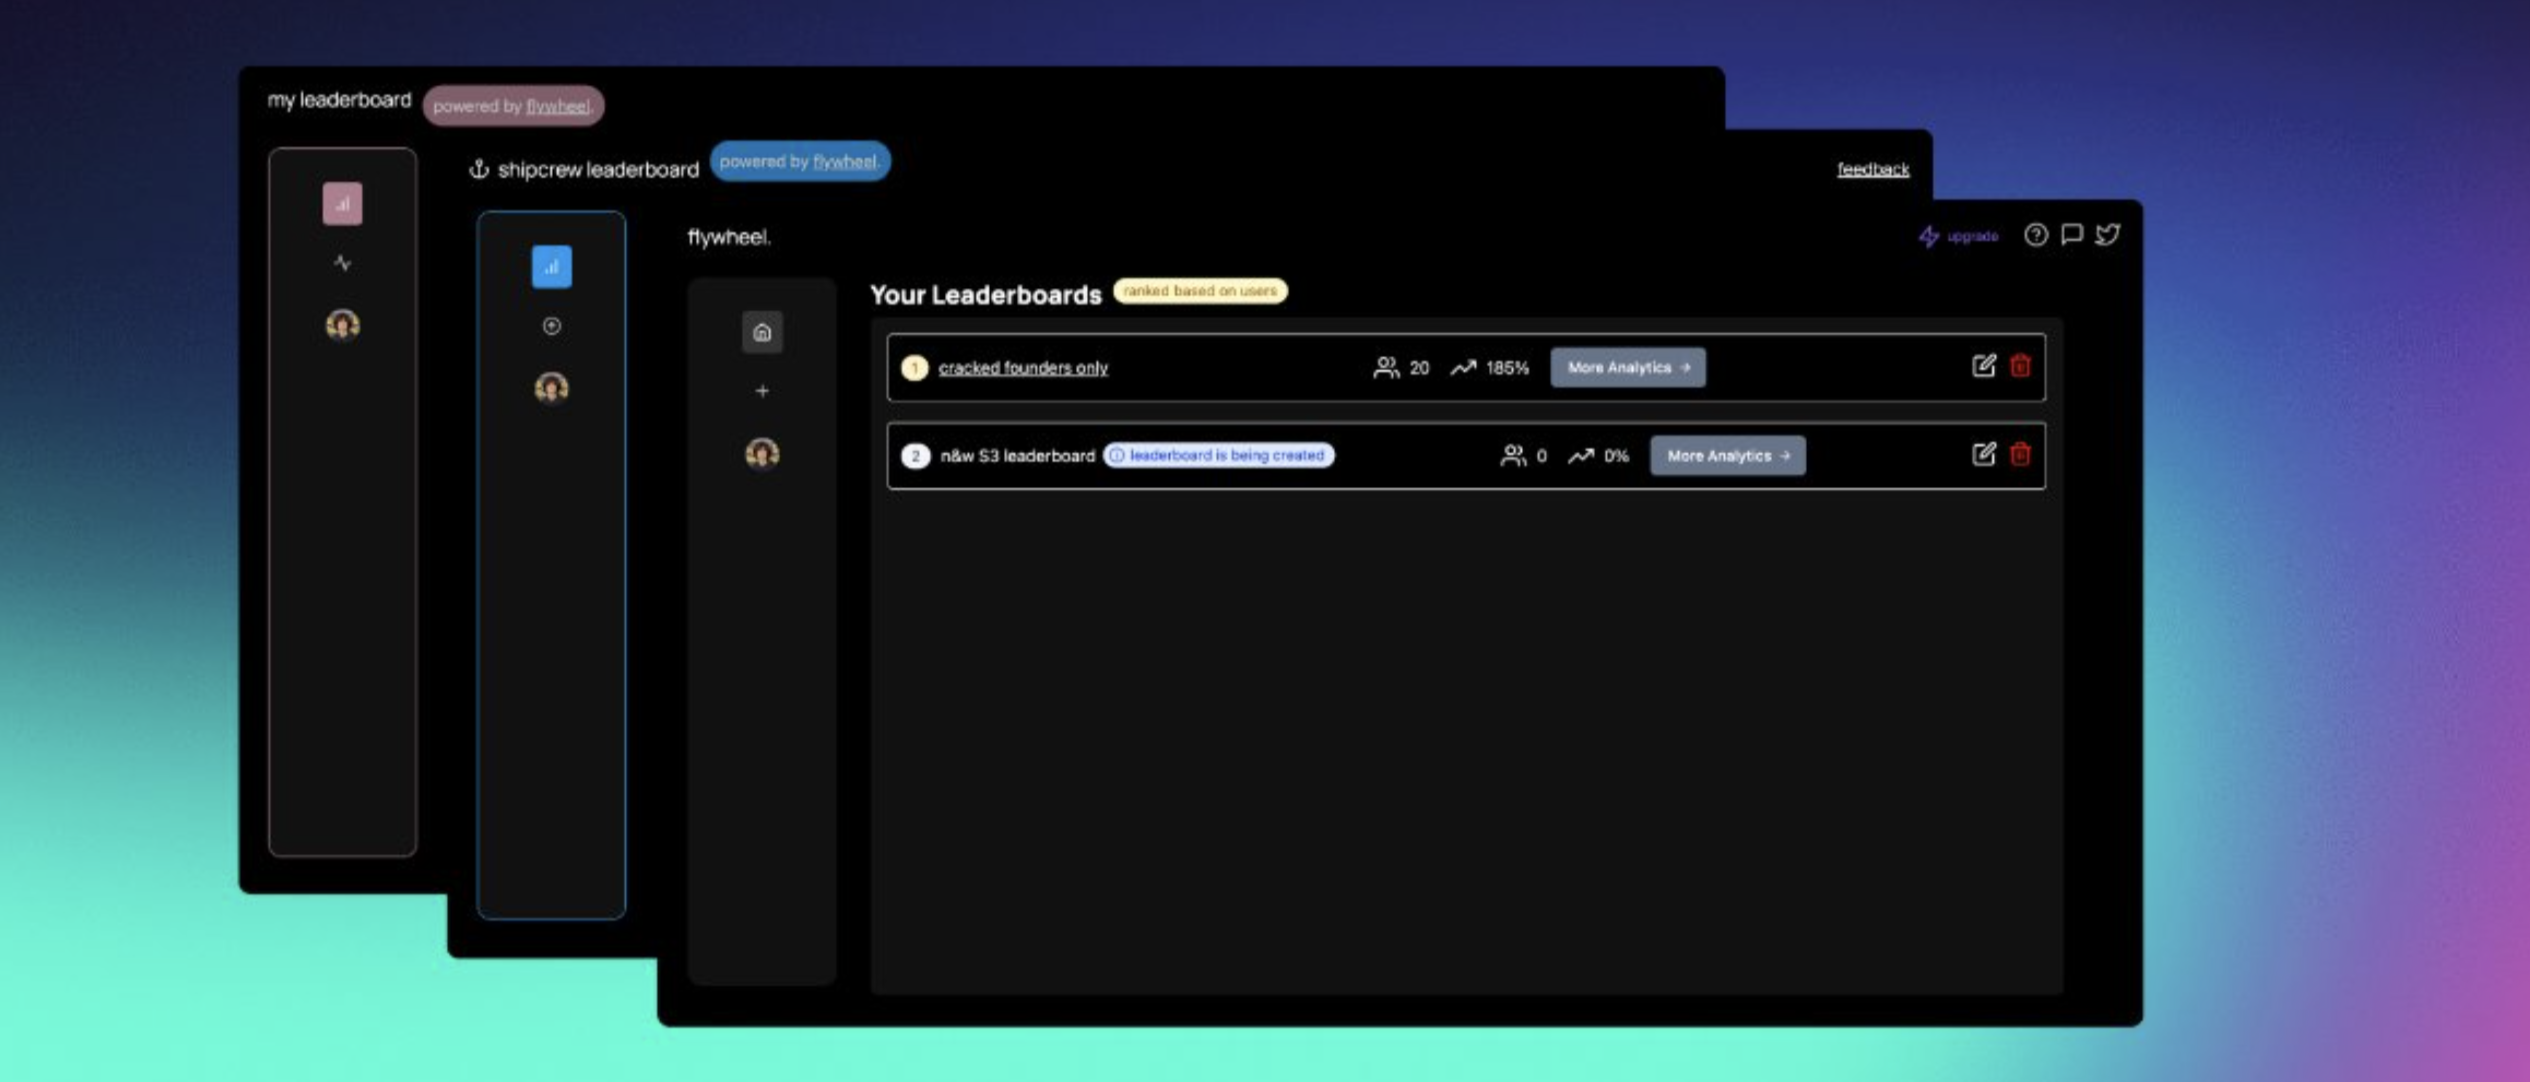Delete the n&w S3 leaderboard
The height and width of the screenshot is (1082, 2530).
[x=2020, y=454]
